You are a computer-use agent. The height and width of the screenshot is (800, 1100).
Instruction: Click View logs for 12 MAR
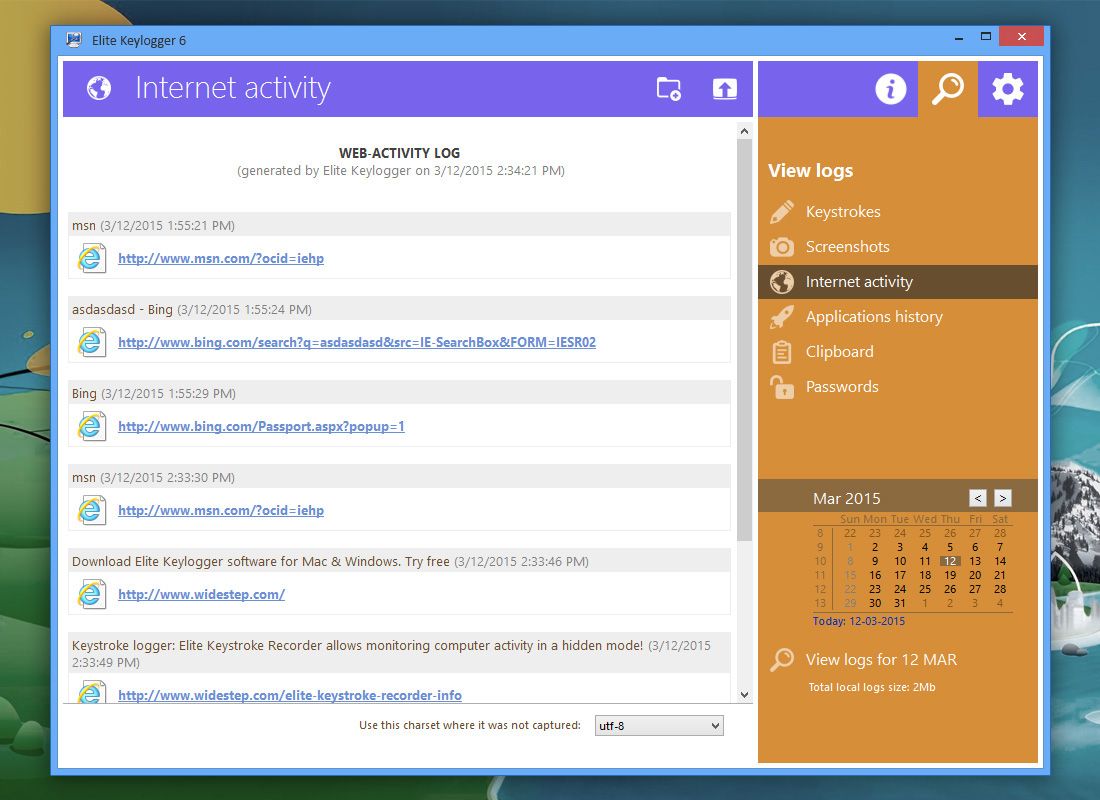point(881,660)
